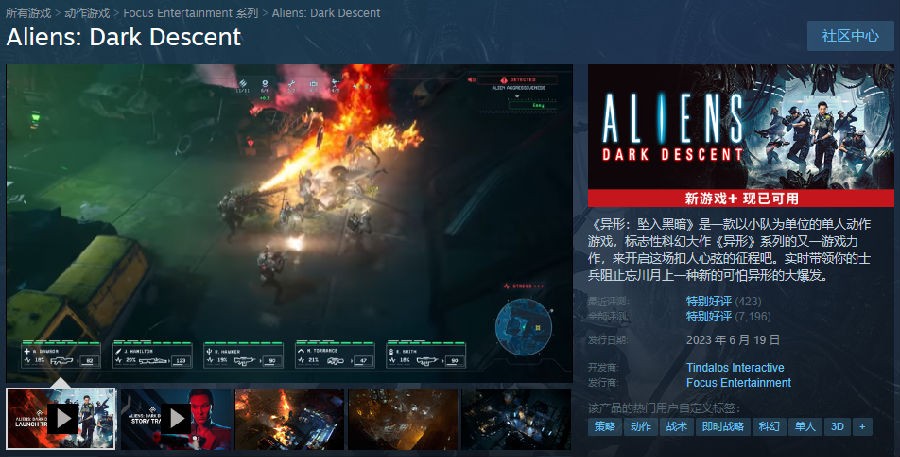Open Focus Entertainment 系列 breadcrumb link
The image size is (900, 457).
191,13
